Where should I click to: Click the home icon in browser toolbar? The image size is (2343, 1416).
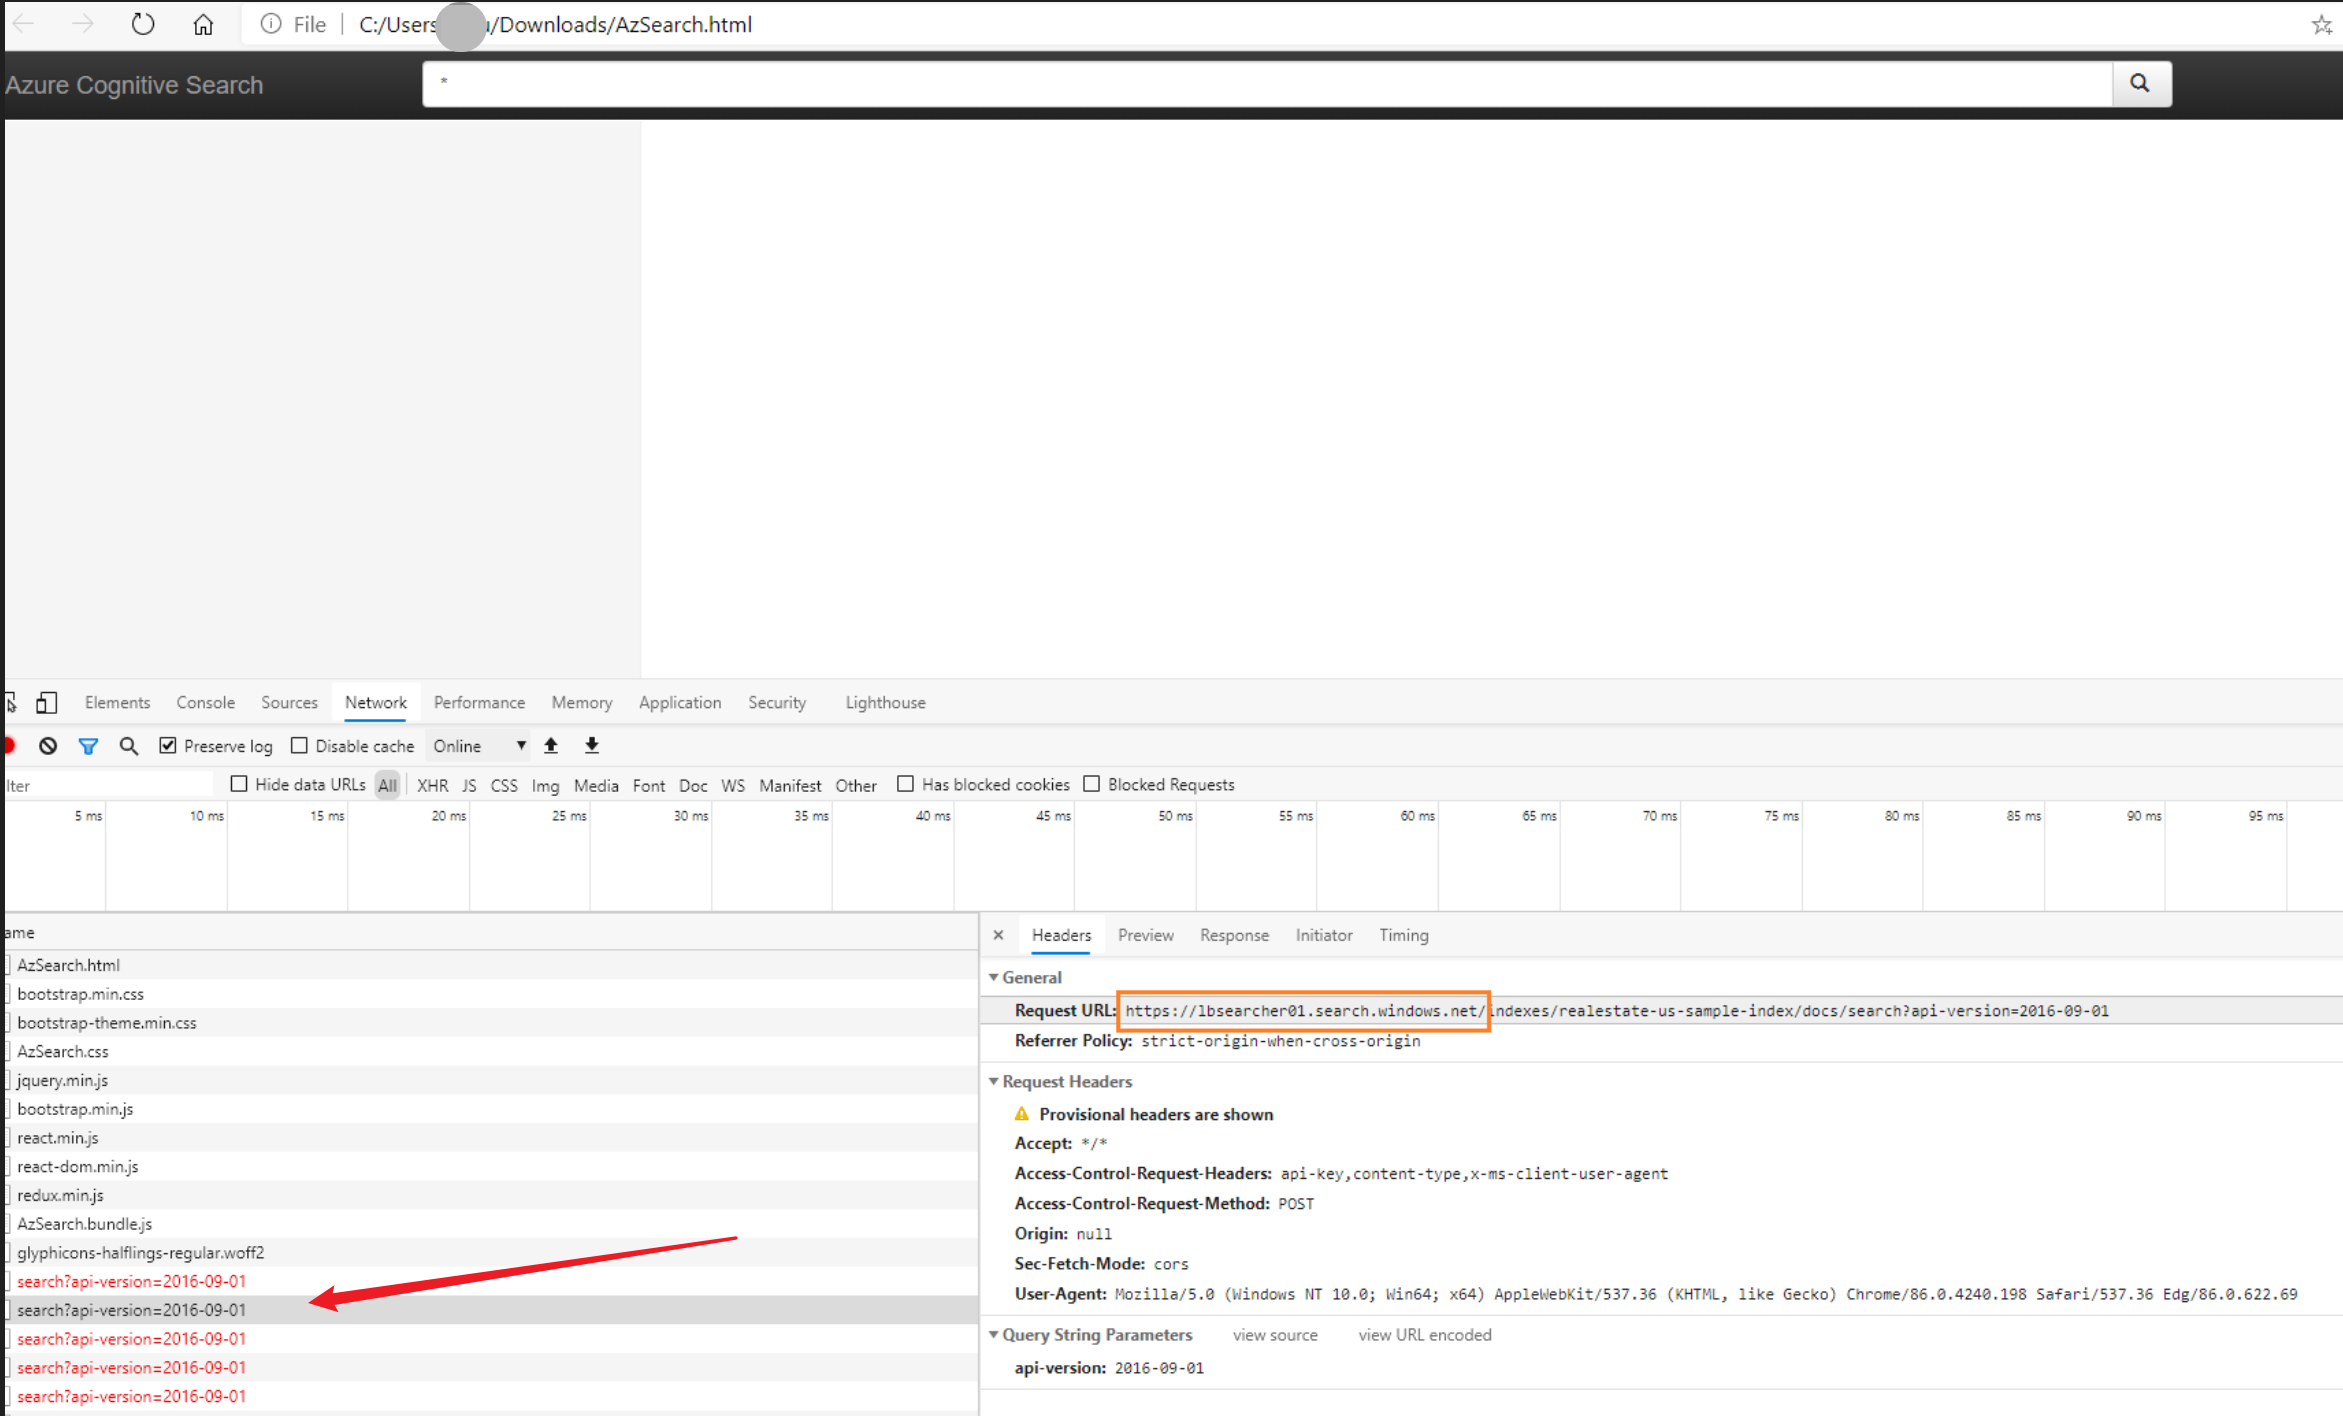(x=203, y=24)
